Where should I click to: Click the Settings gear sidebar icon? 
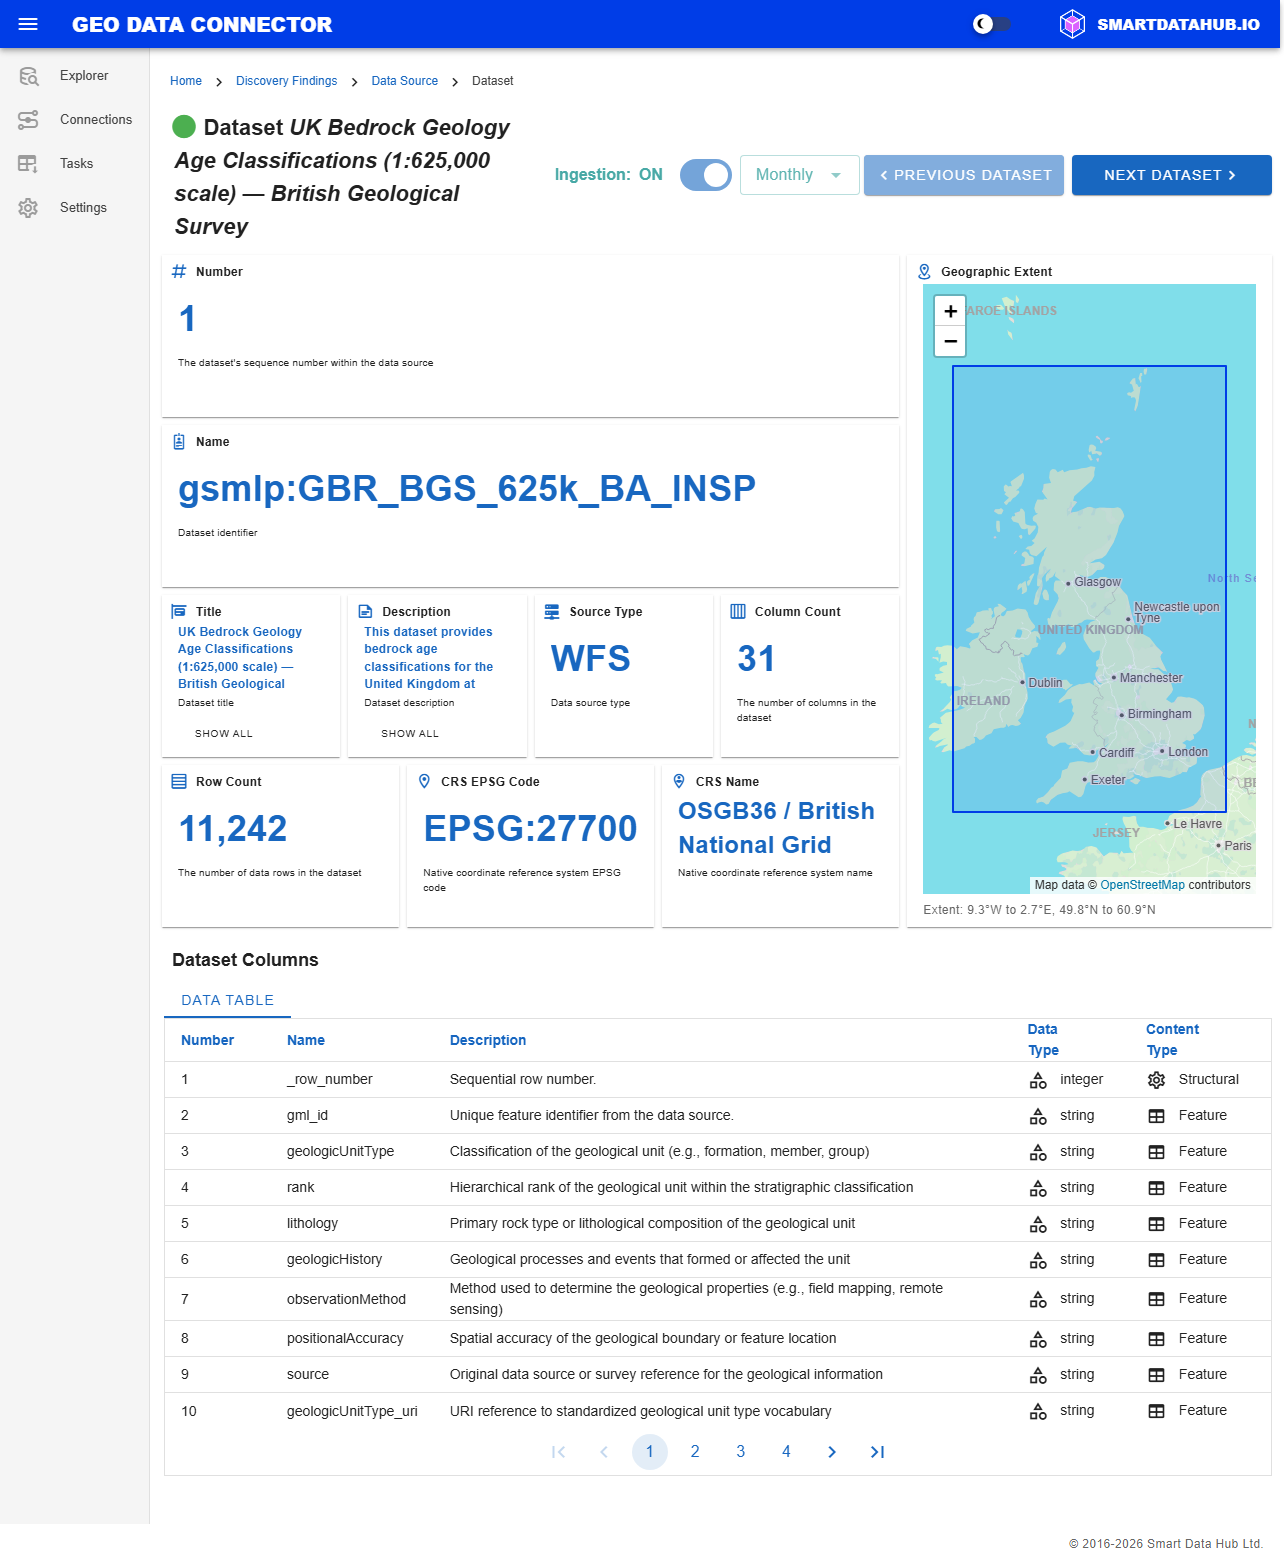pos(28,208)
